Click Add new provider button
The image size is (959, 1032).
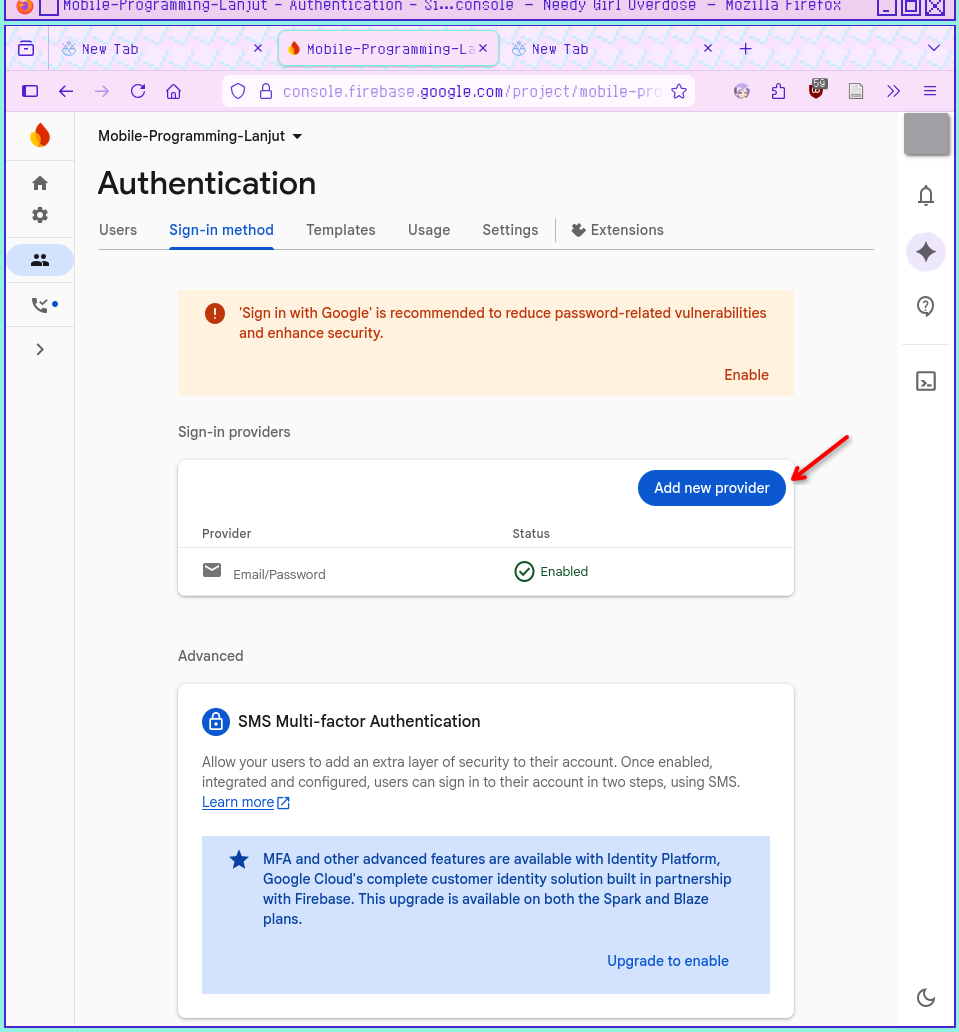pyautogui.click(x=711, y=488)
